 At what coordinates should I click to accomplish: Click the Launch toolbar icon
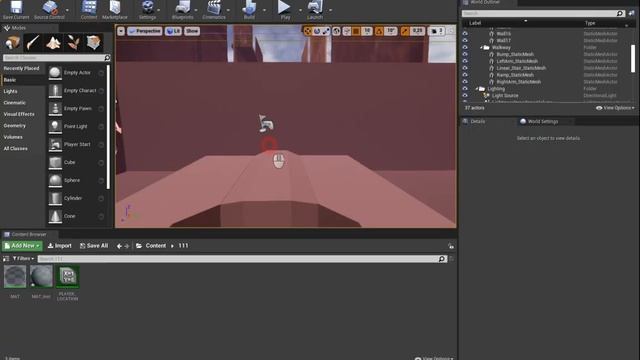315,9
